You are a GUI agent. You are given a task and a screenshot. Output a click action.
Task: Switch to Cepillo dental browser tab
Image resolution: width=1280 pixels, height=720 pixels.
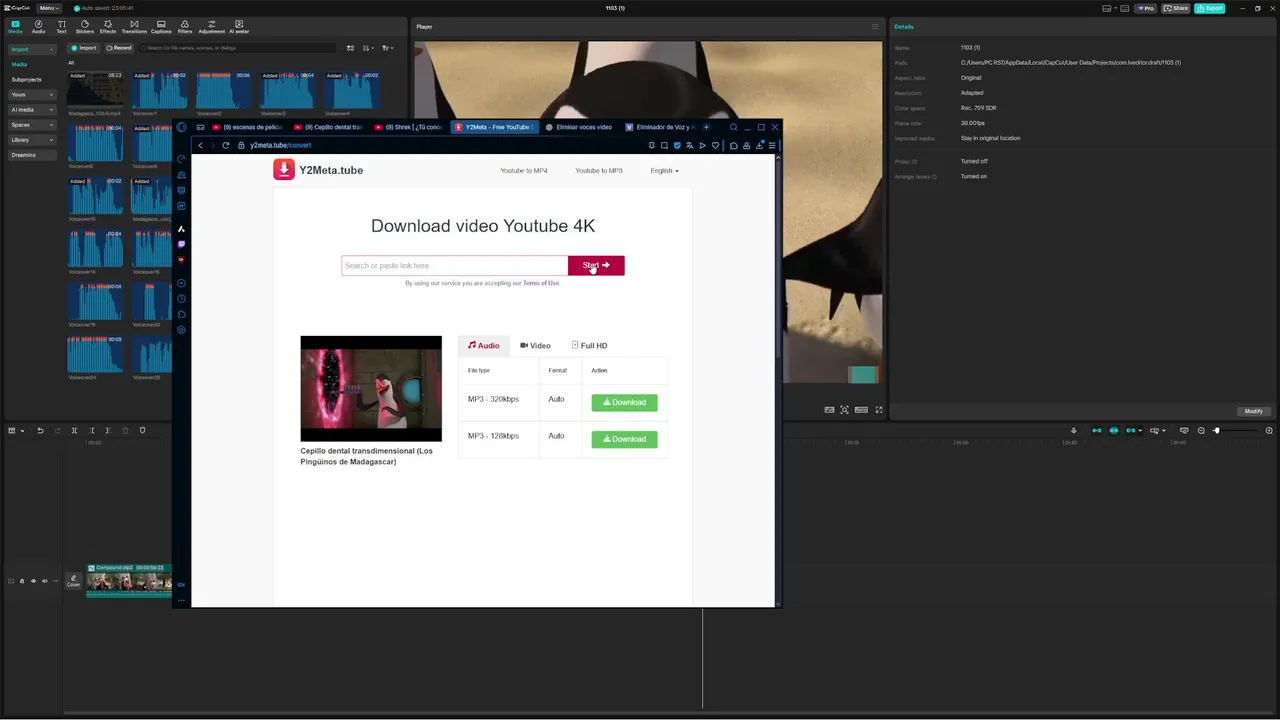click(329, 127)
